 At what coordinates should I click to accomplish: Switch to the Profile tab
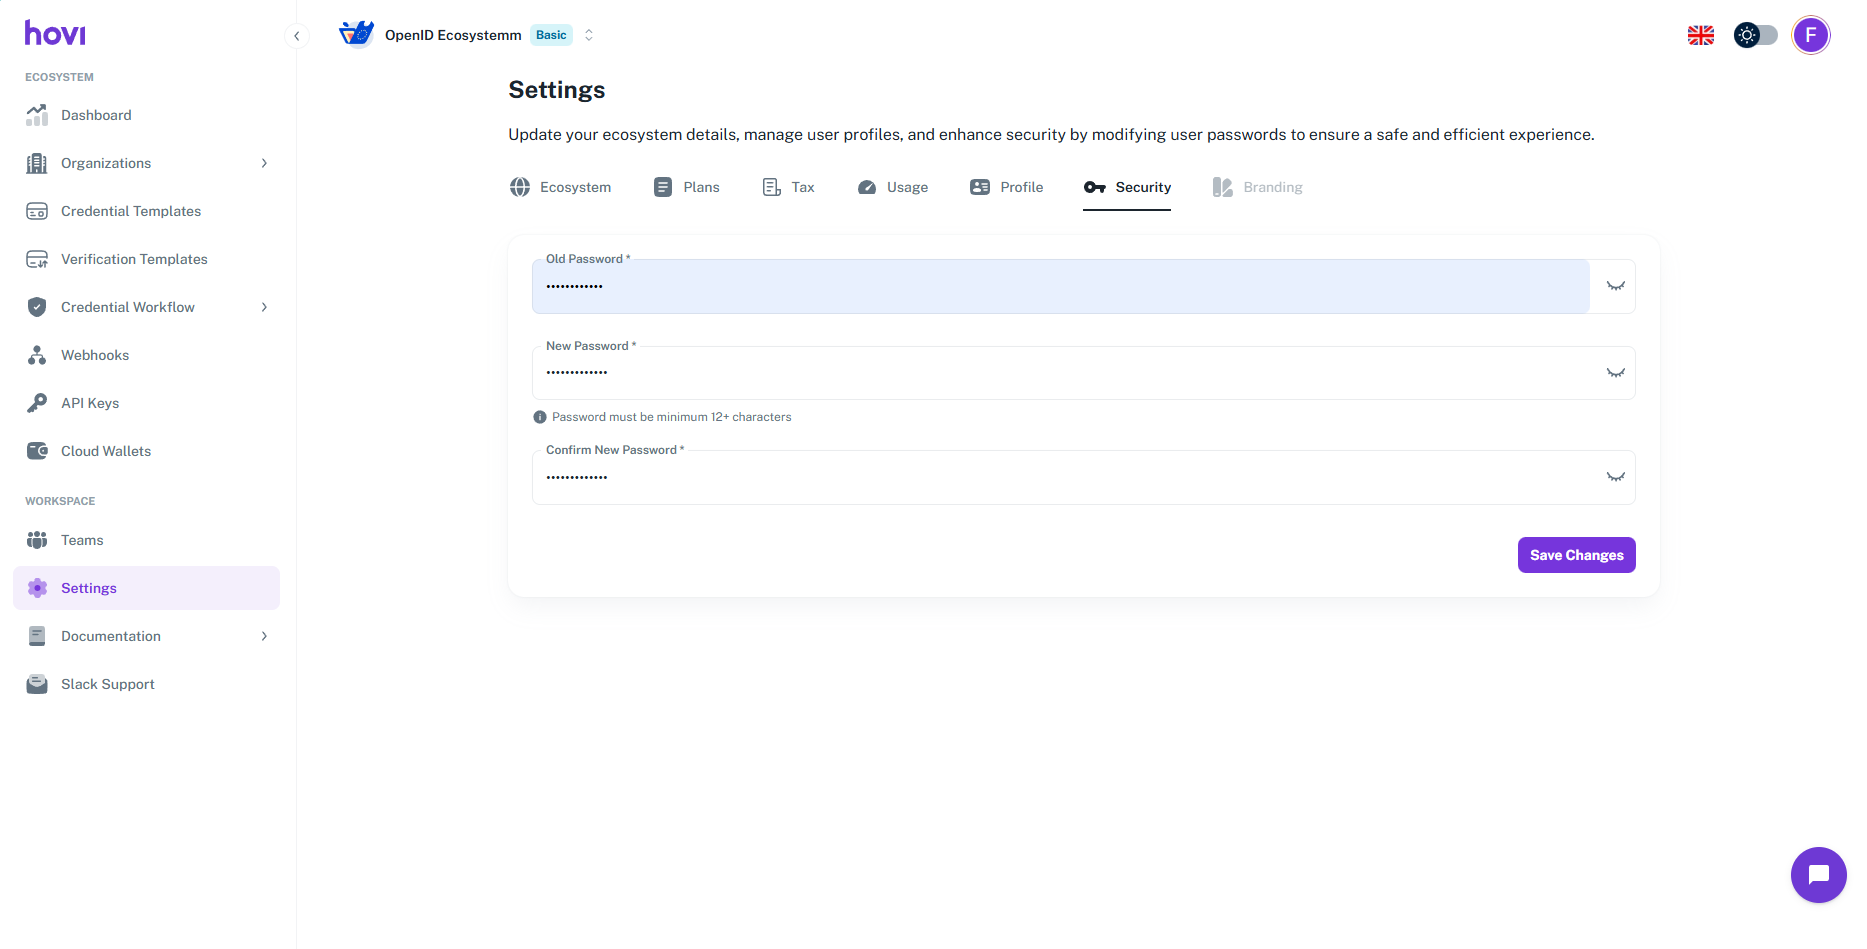(x=1006, y=187)
